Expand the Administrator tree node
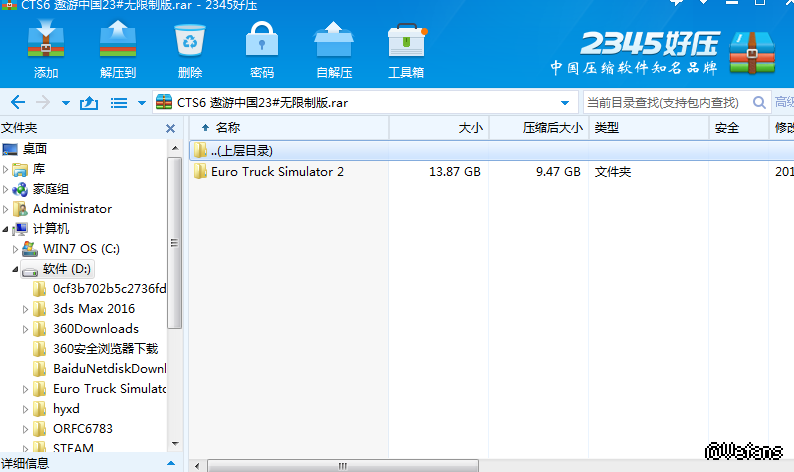The width and height of the screenshot is (794, 472). tap(6, 209)
